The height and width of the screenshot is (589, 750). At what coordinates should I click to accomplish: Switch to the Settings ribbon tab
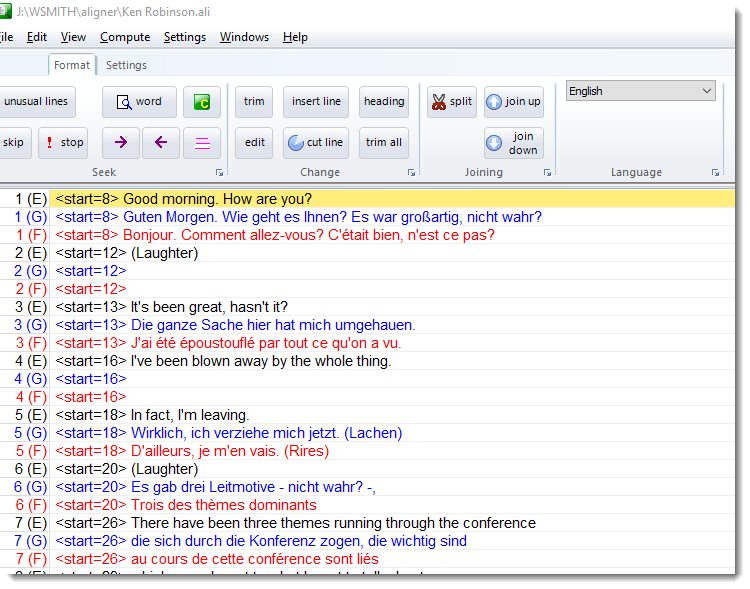(126, 65)
